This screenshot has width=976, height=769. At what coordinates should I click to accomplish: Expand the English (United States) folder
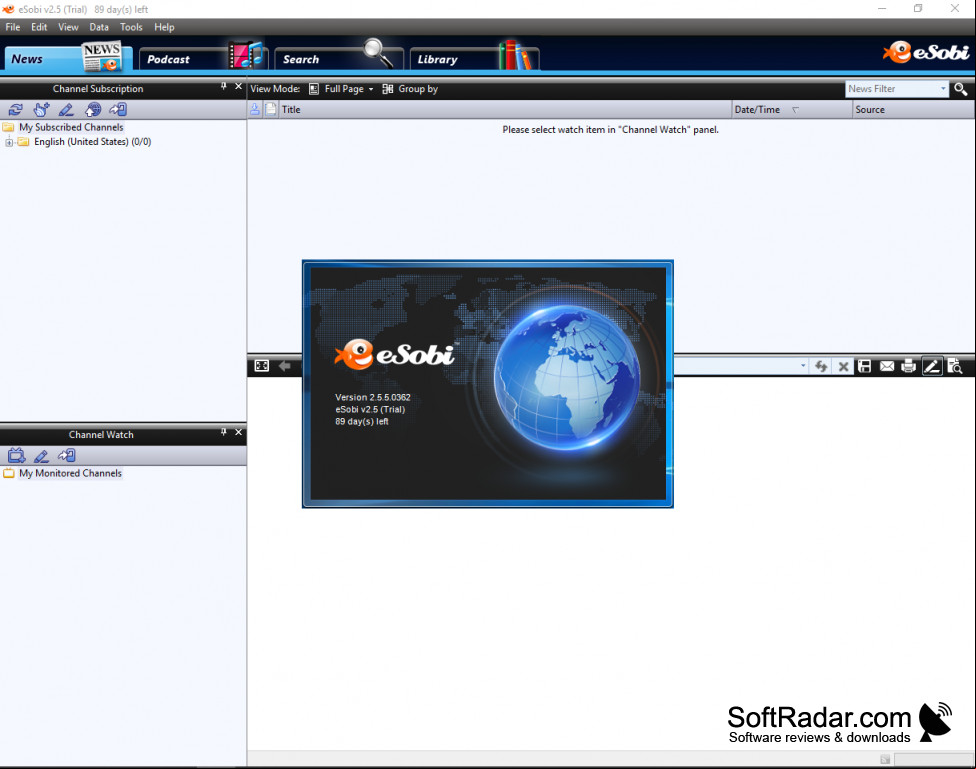click(9, 143)
